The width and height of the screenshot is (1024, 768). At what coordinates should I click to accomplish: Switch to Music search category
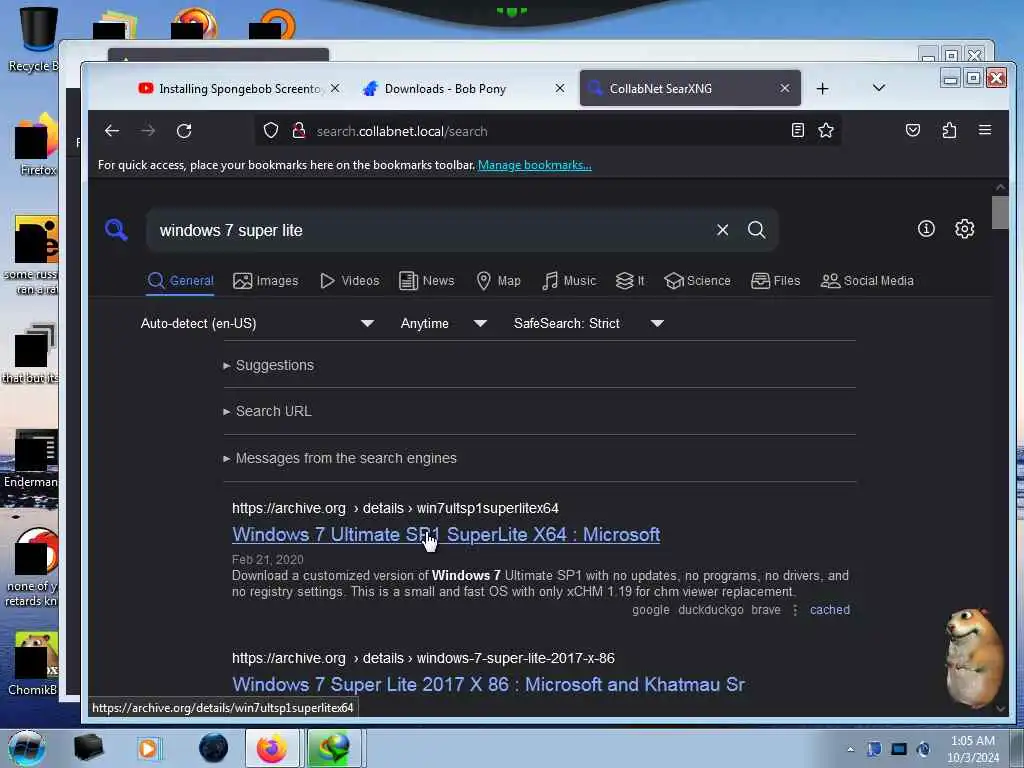569,281
